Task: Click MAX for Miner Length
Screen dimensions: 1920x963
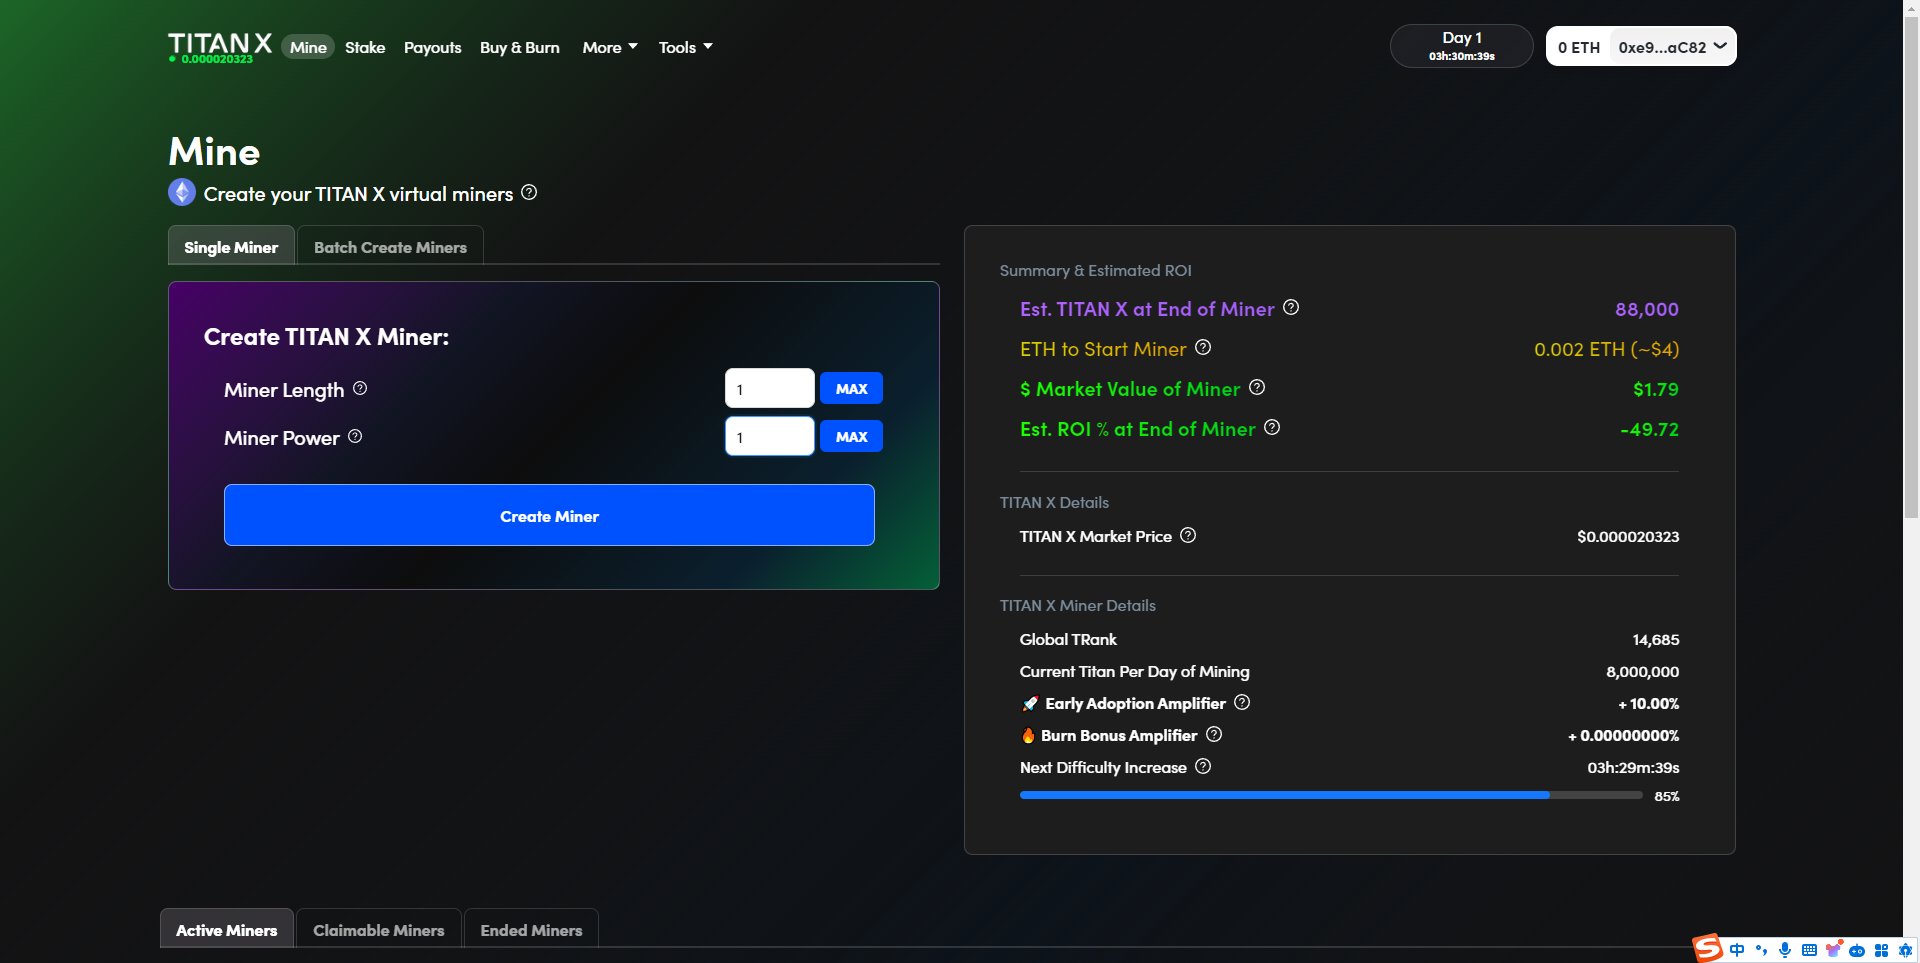Action: [851, 388]
